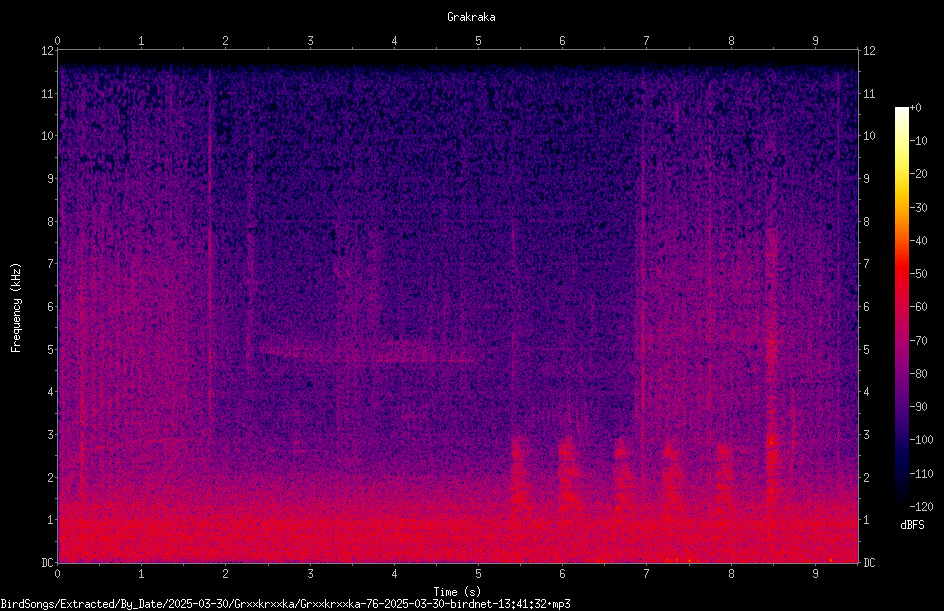944x611 pixels.
Task: Click the -70 color scale label
Action: [918, 341]
